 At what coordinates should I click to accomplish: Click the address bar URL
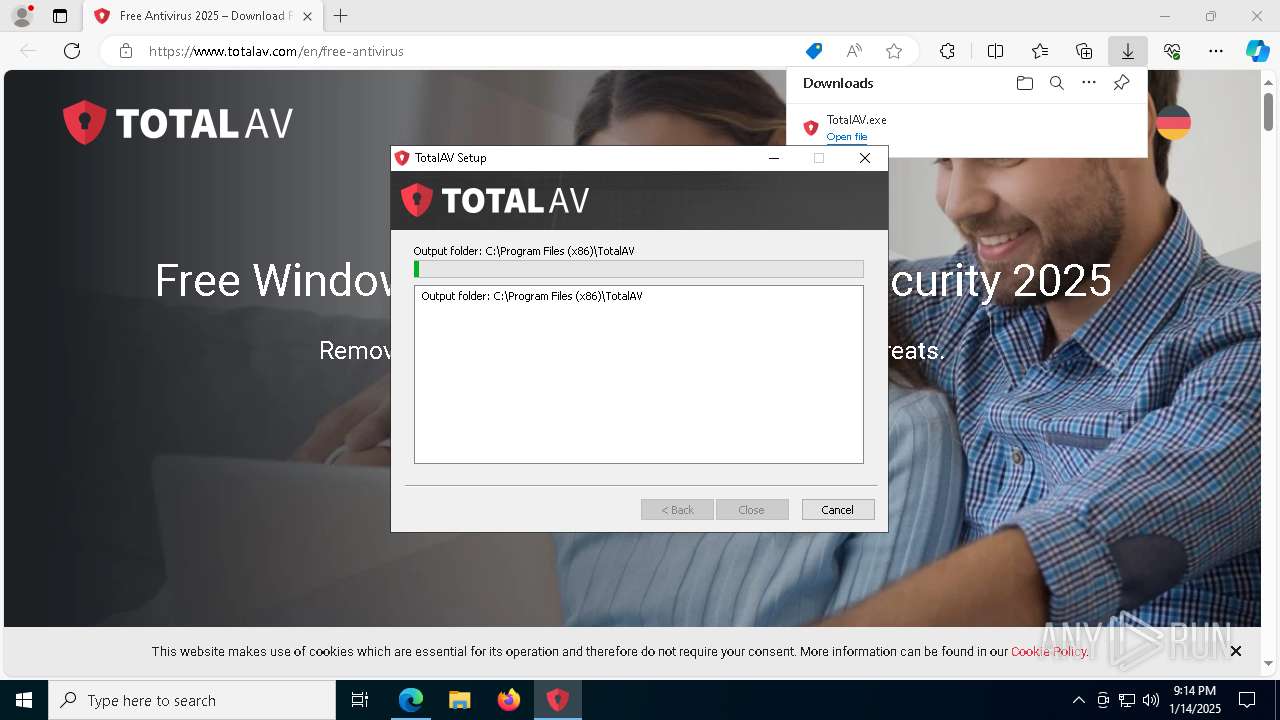pos(276,51)
